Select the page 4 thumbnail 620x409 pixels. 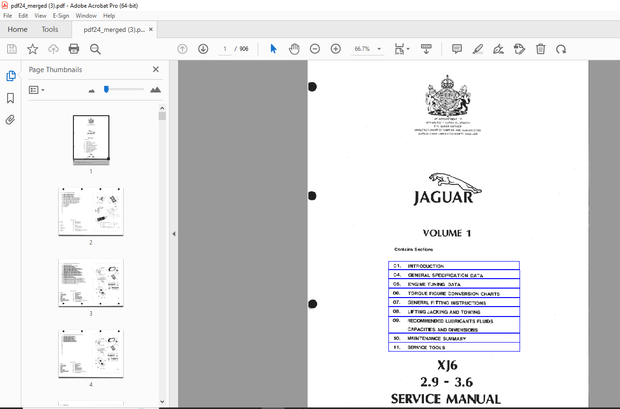(91, 354)
